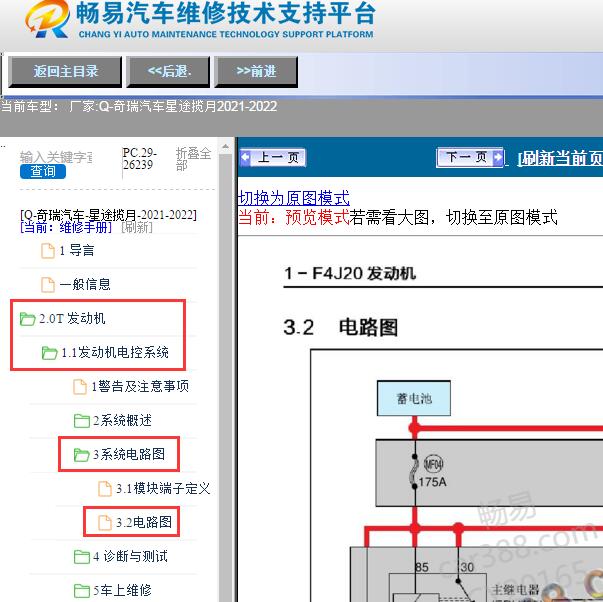The width and height of the screenshot is (603, 602).
Task: Open the page icon beside 1 导言
Action: 48,251
